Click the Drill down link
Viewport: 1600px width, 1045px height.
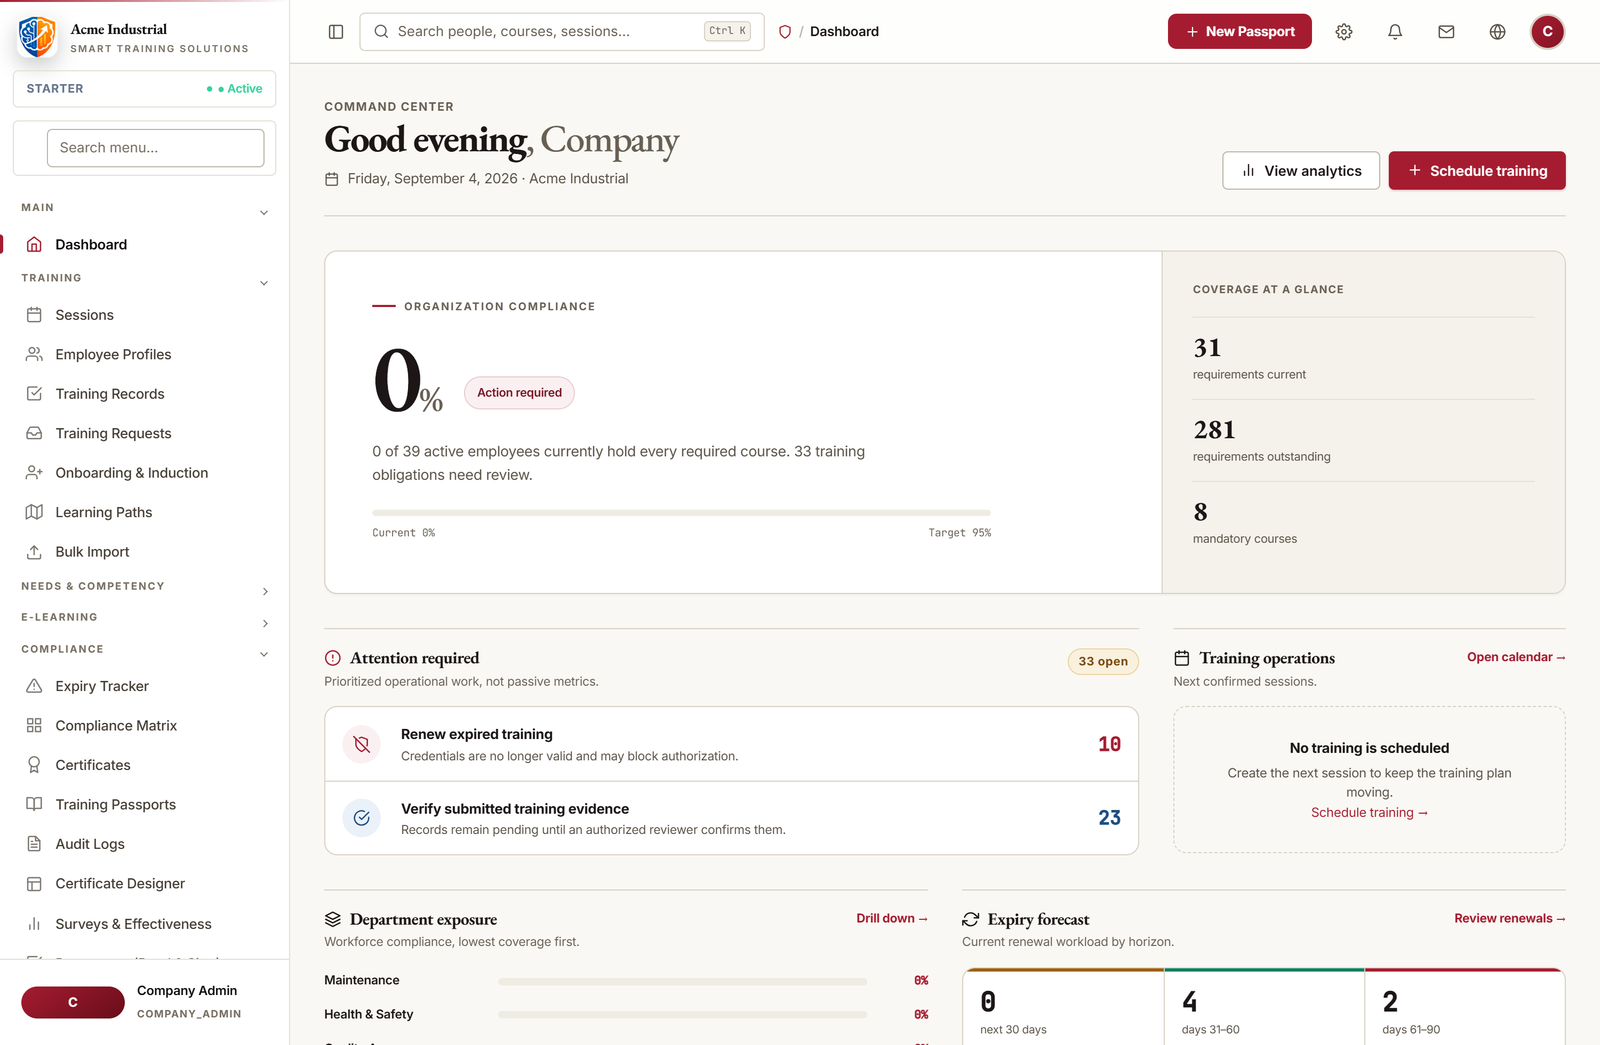(892, 918)
